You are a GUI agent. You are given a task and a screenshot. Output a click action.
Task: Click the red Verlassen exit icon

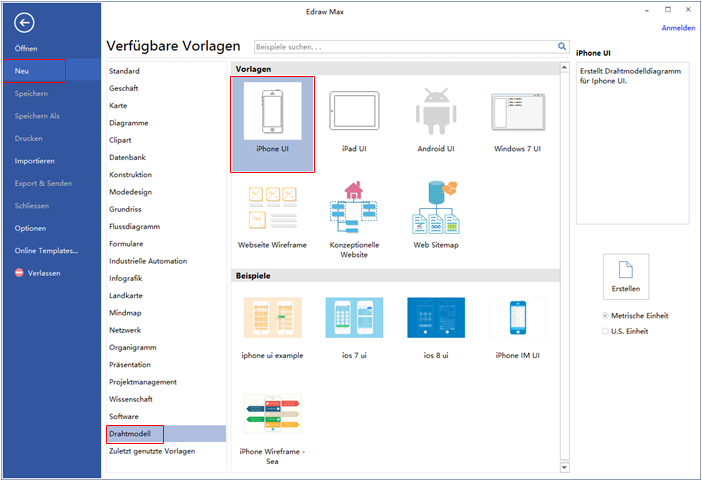[19, 273]
